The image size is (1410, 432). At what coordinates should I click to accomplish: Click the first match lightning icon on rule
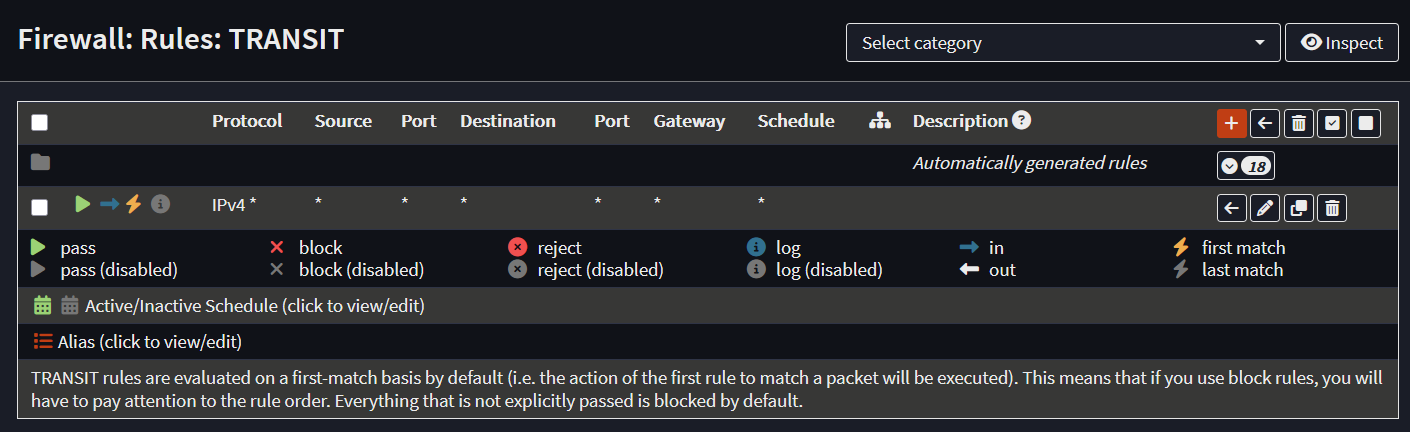134,204
